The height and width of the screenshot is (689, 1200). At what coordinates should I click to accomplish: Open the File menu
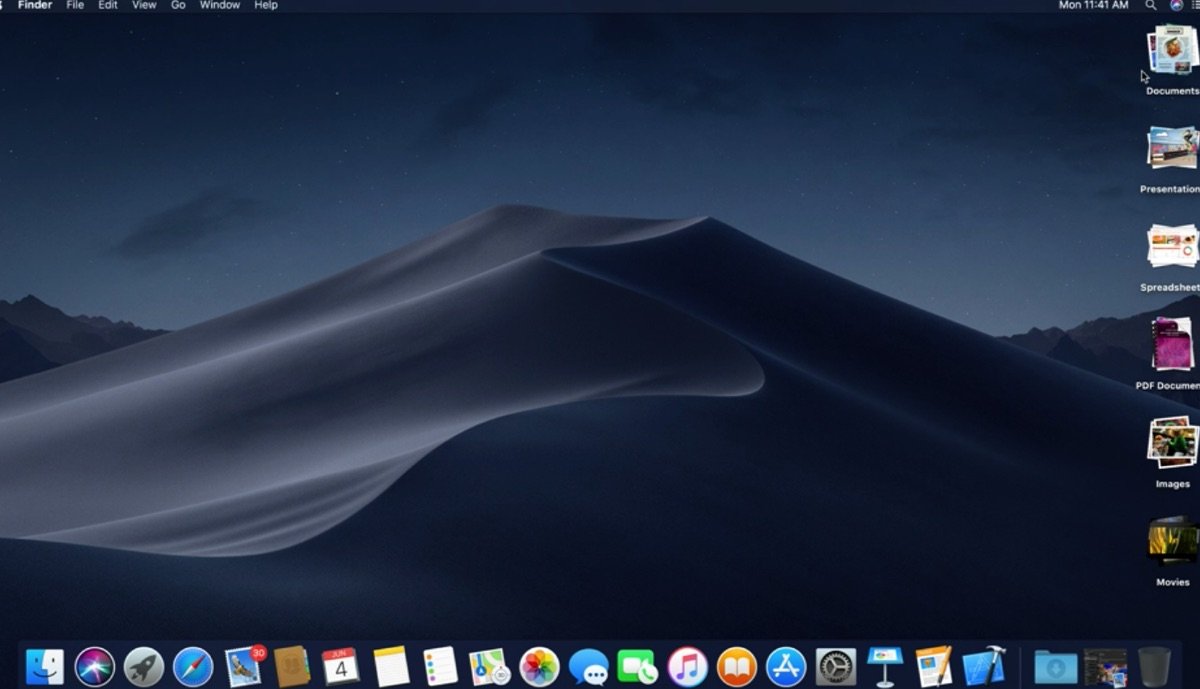pos(75,5)
